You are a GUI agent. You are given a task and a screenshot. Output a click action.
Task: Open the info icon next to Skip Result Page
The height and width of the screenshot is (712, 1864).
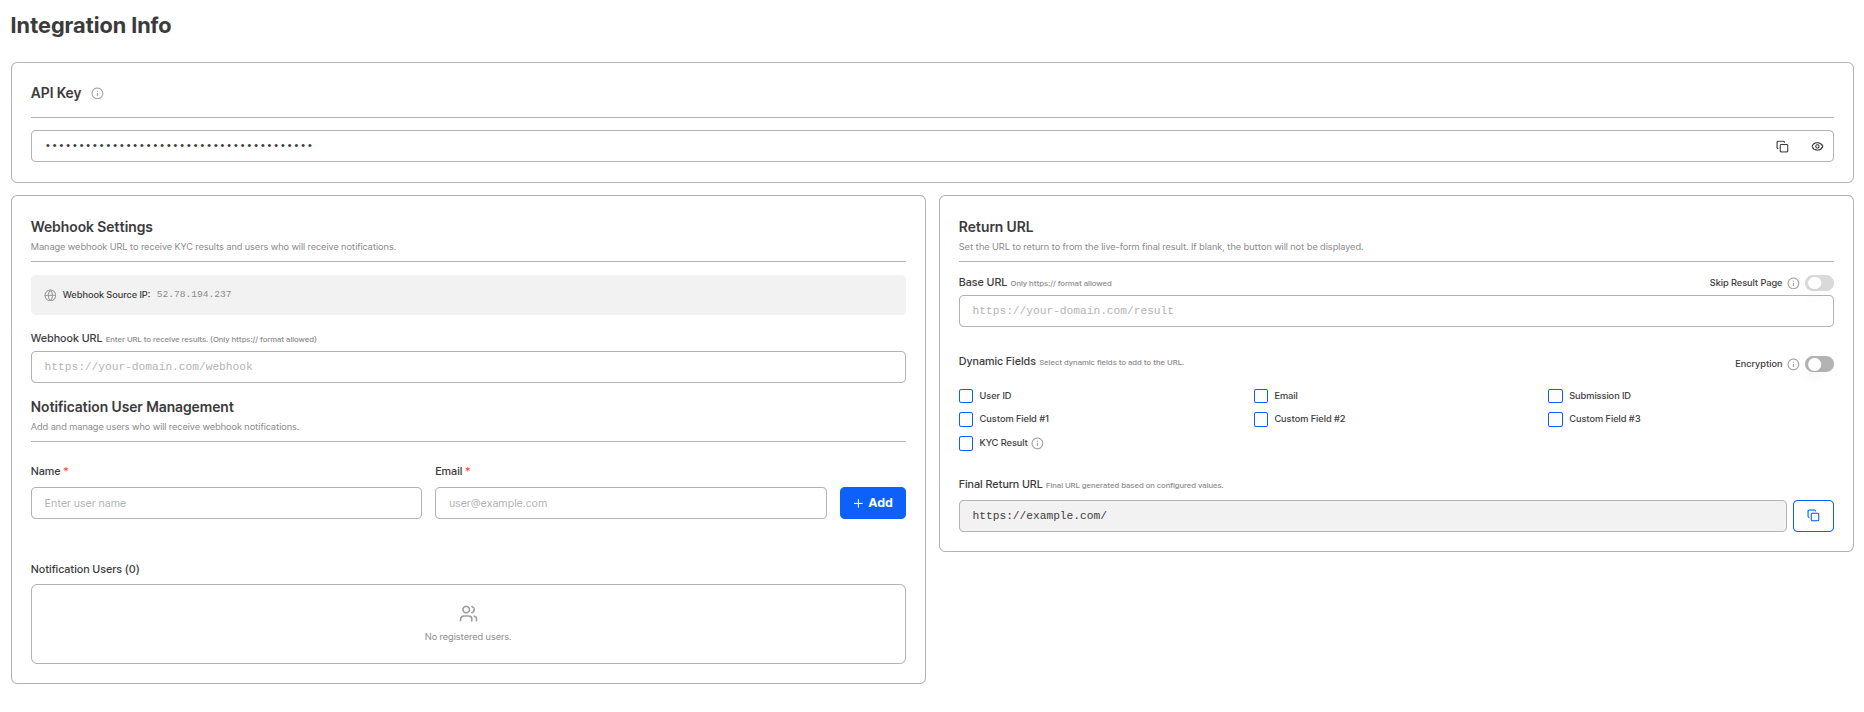coord(1793,284)
